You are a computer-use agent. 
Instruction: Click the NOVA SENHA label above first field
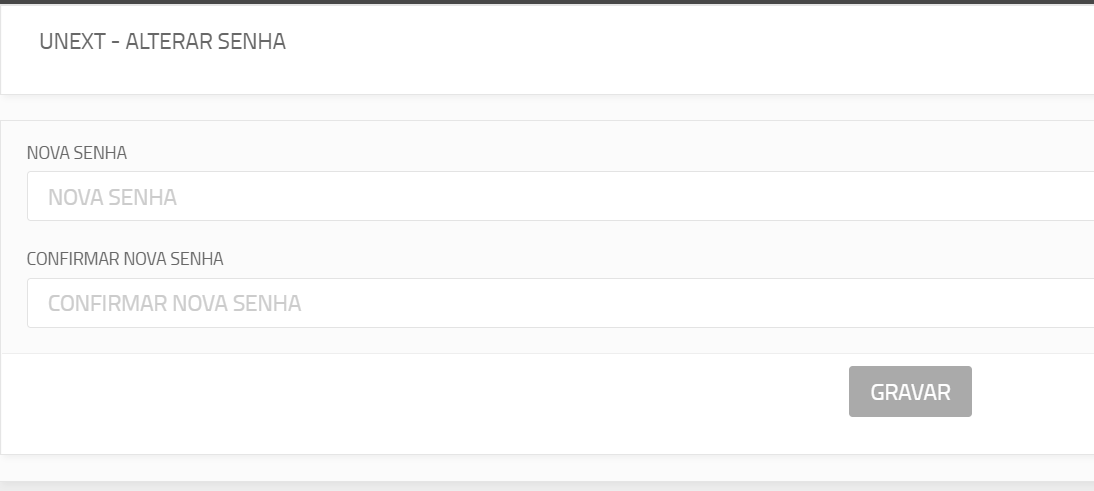point(77,153)
